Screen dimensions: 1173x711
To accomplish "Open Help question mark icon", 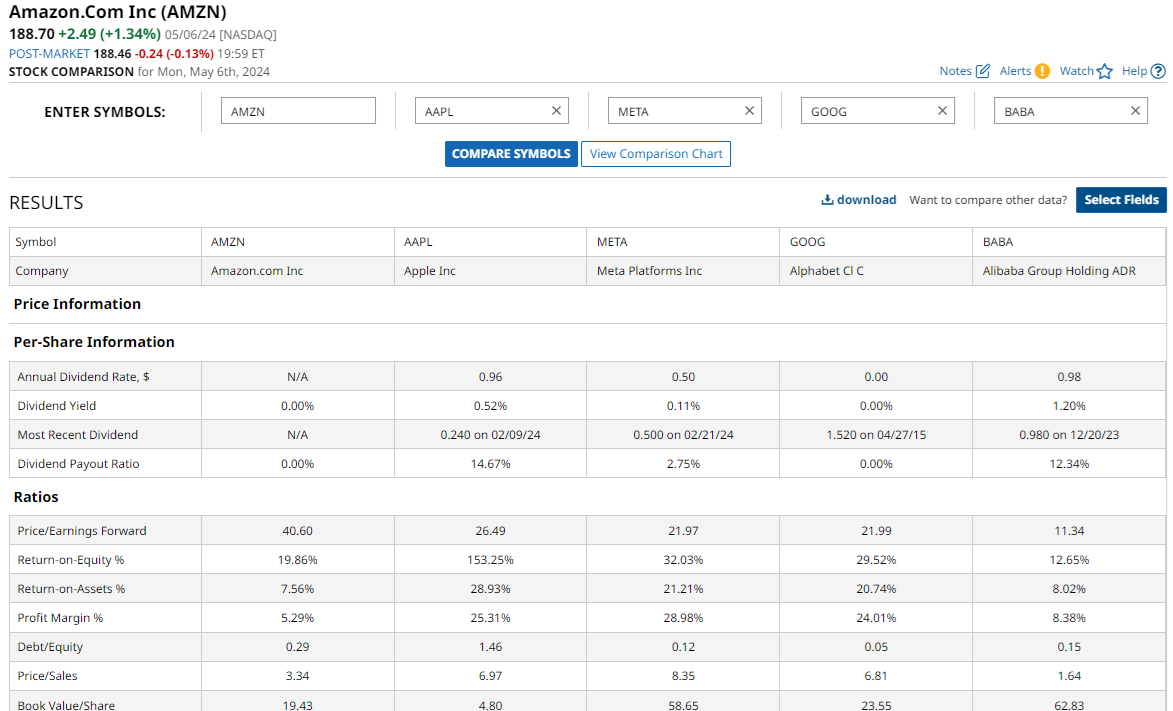I will (1158, 71).
